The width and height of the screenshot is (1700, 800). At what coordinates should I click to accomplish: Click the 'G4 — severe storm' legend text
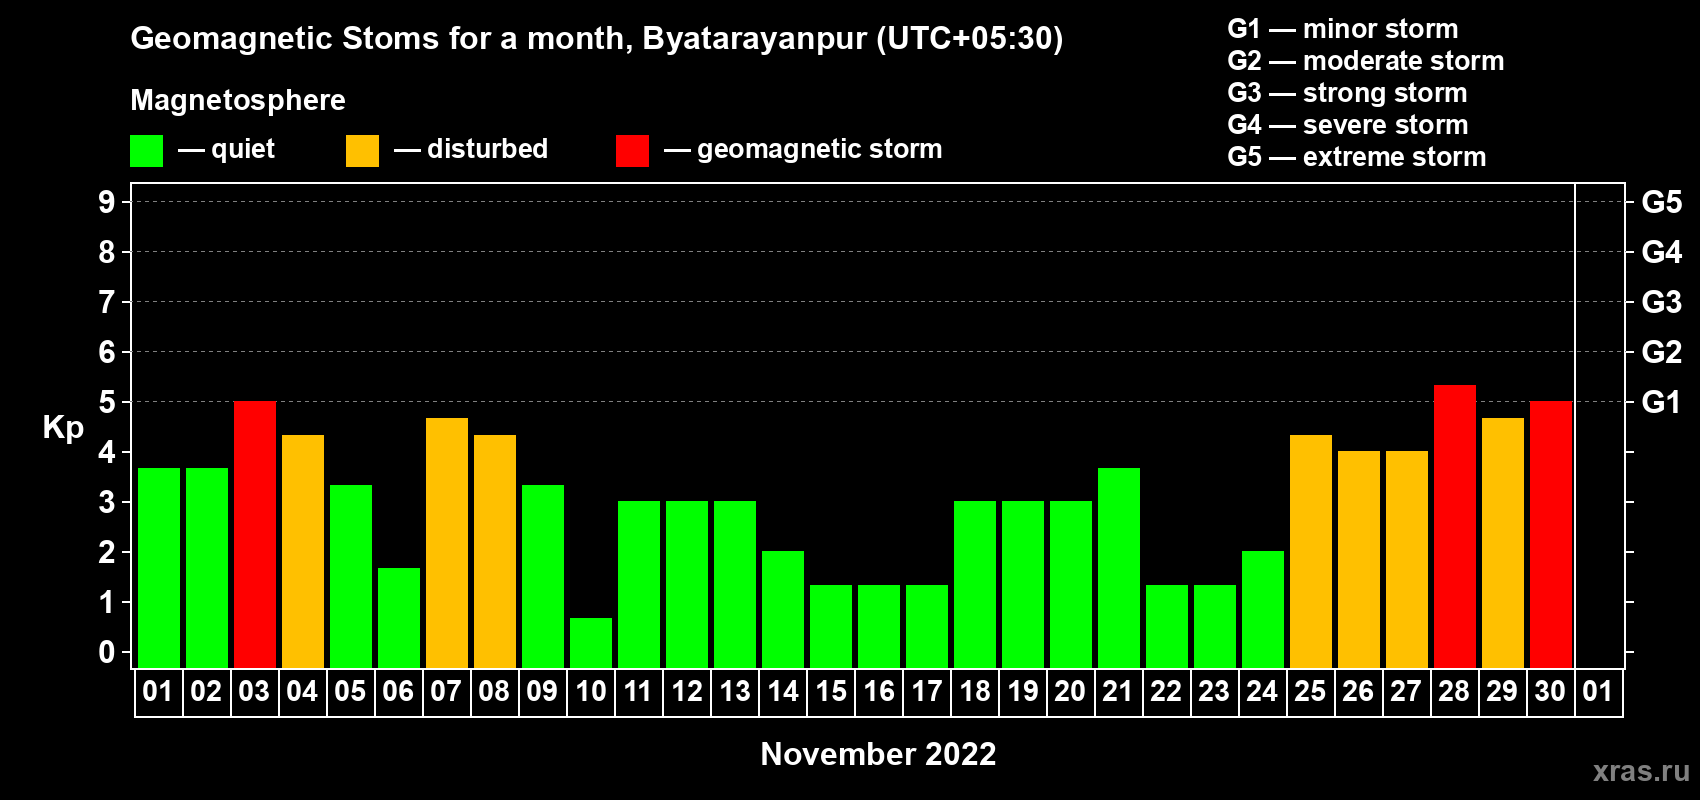[x=1348, y=125]
